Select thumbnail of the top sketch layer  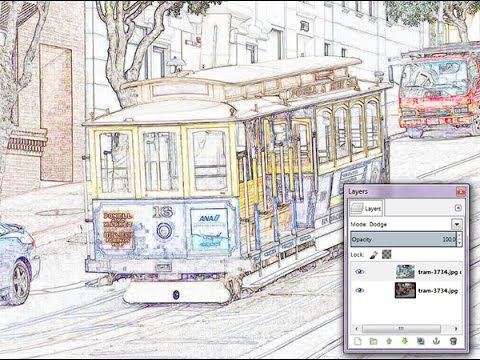(405, 272)
